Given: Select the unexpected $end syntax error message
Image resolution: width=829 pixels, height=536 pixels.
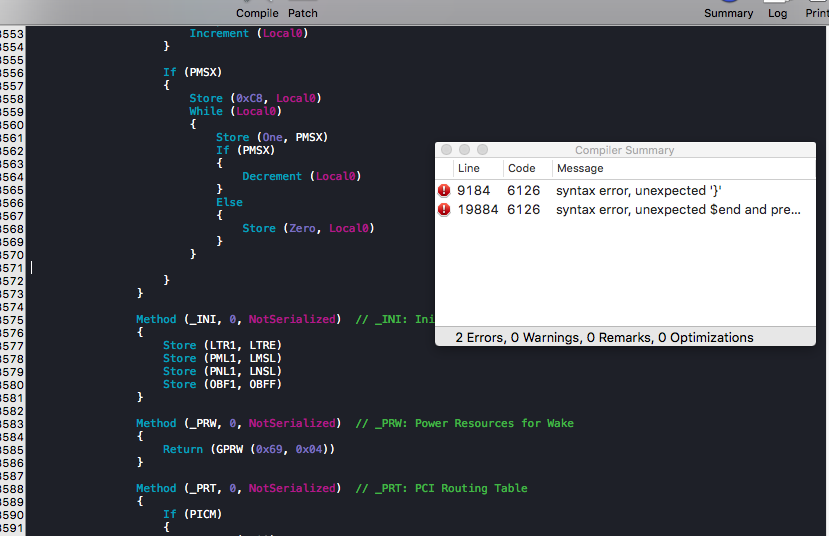Looking at the screenshot, I should pyautogui.click(x=678, y=210).
